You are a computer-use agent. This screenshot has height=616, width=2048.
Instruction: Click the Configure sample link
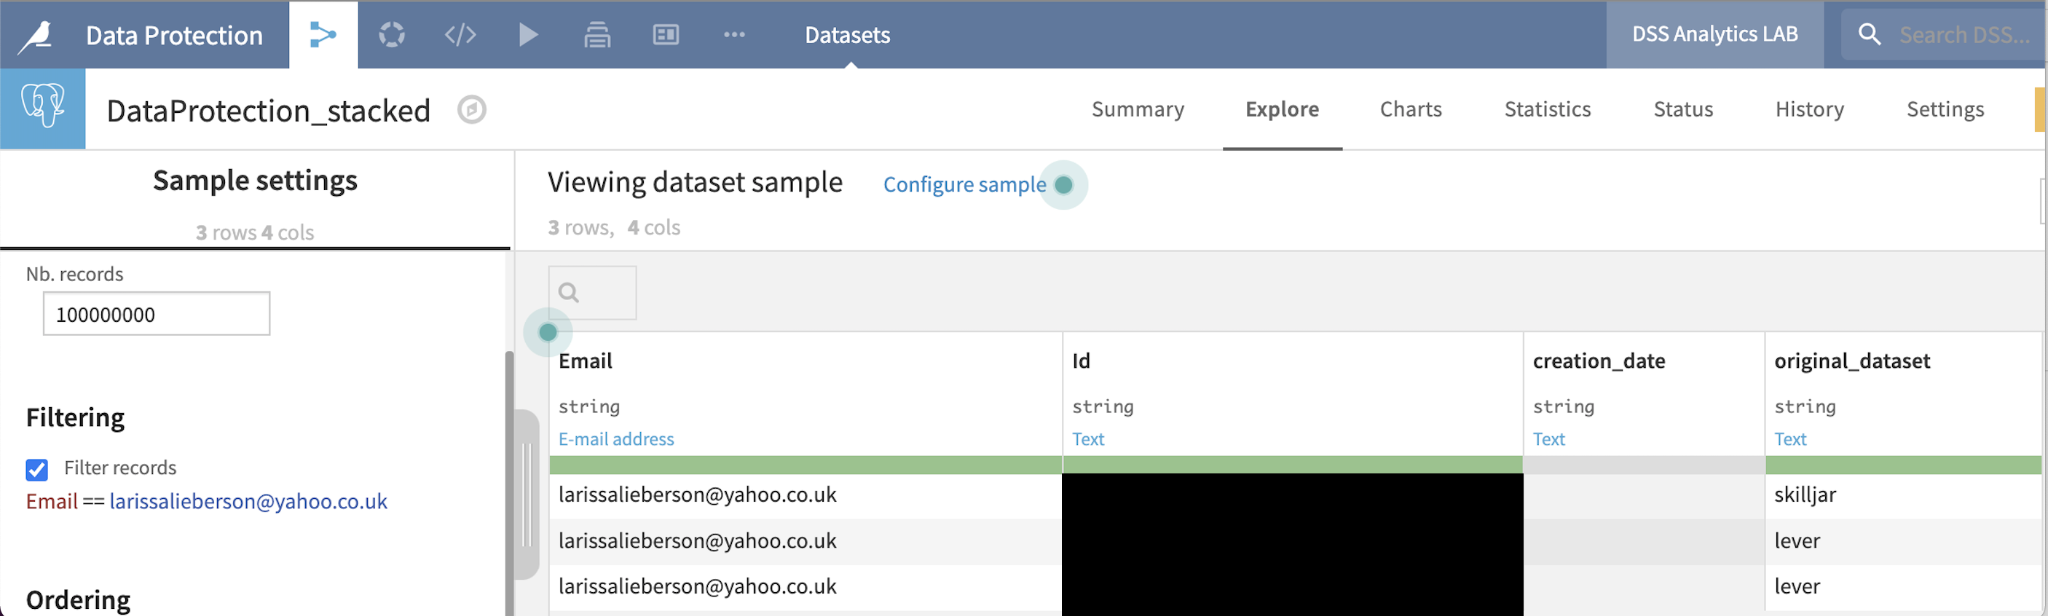click(x=964, y=185)
